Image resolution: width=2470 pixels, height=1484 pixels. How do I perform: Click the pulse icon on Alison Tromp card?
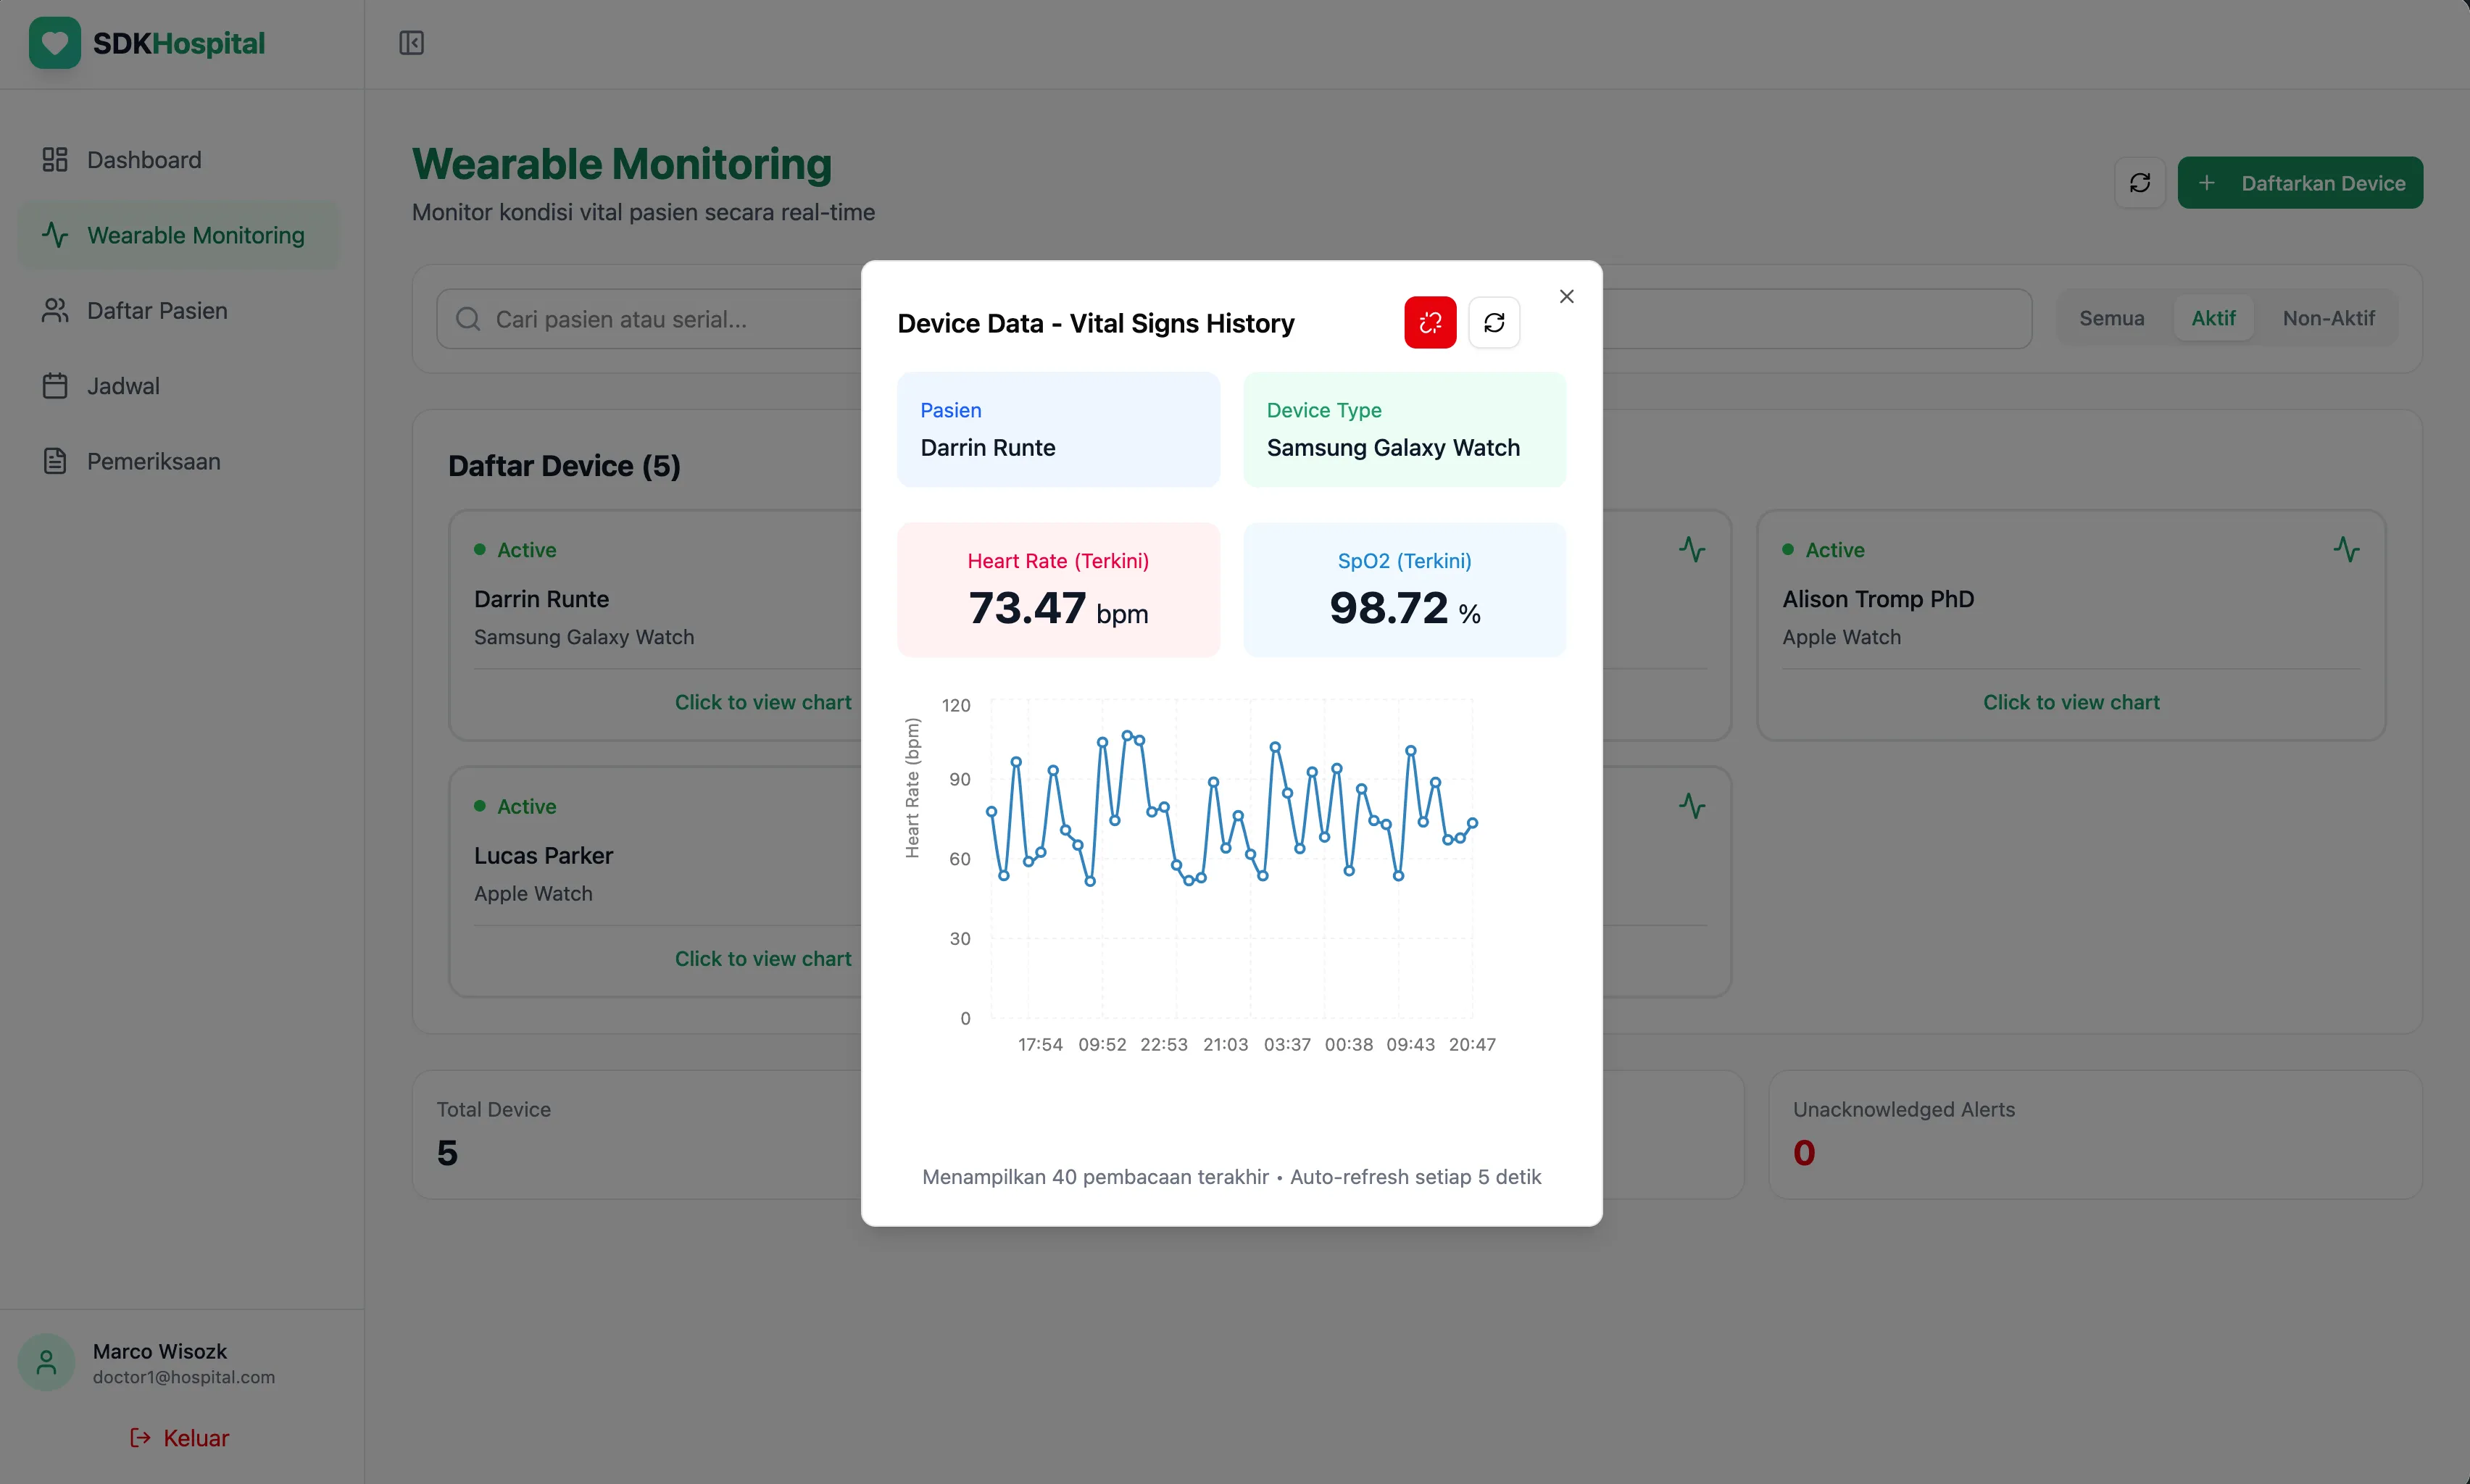coord(2346,549)
